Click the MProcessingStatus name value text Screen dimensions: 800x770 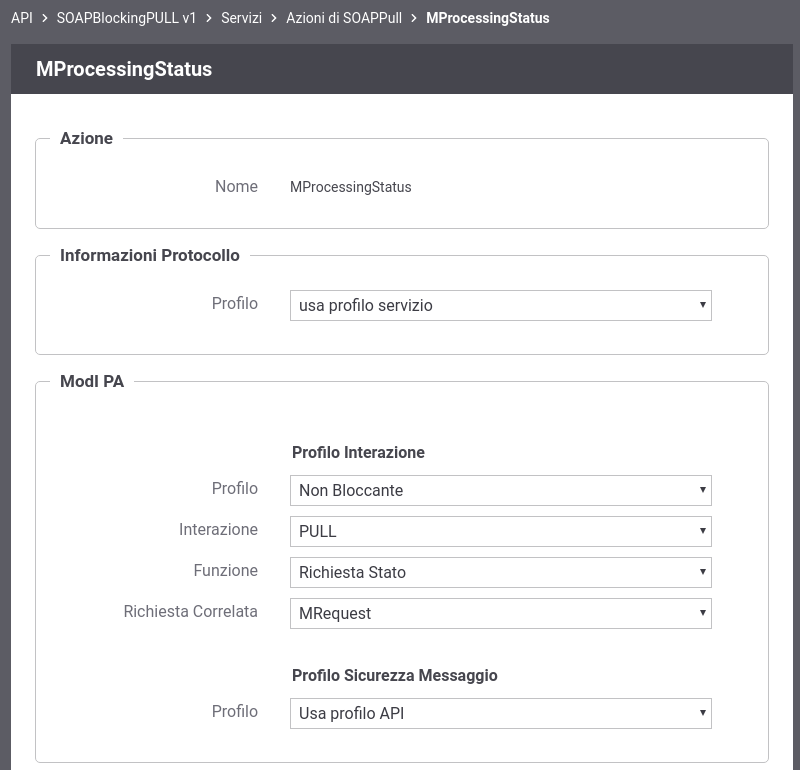click(351, 187)
